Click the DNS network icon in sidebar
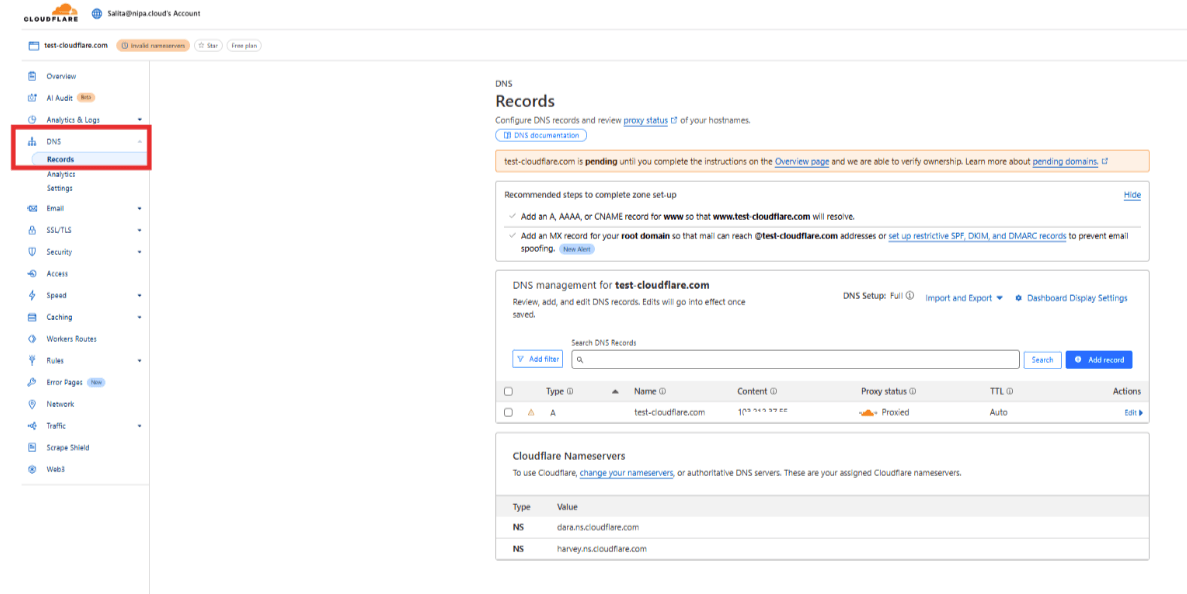Image resolution: width=1187 pixels, height=594 pixels. (x=32, y=142)
